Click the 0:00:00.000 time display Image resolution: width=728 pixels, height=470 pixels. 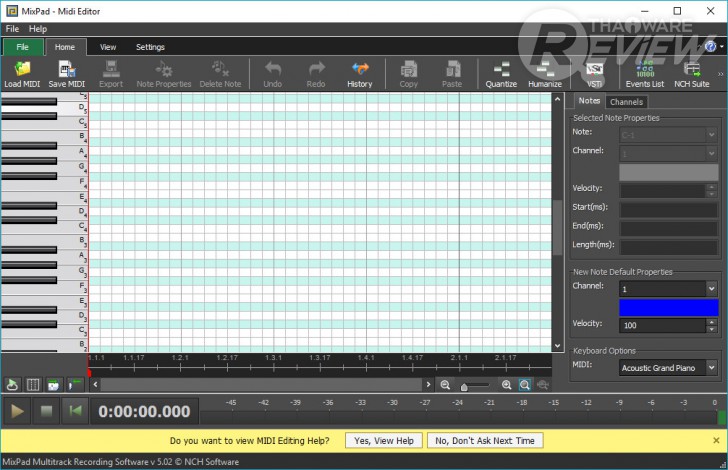click(144, 411)
